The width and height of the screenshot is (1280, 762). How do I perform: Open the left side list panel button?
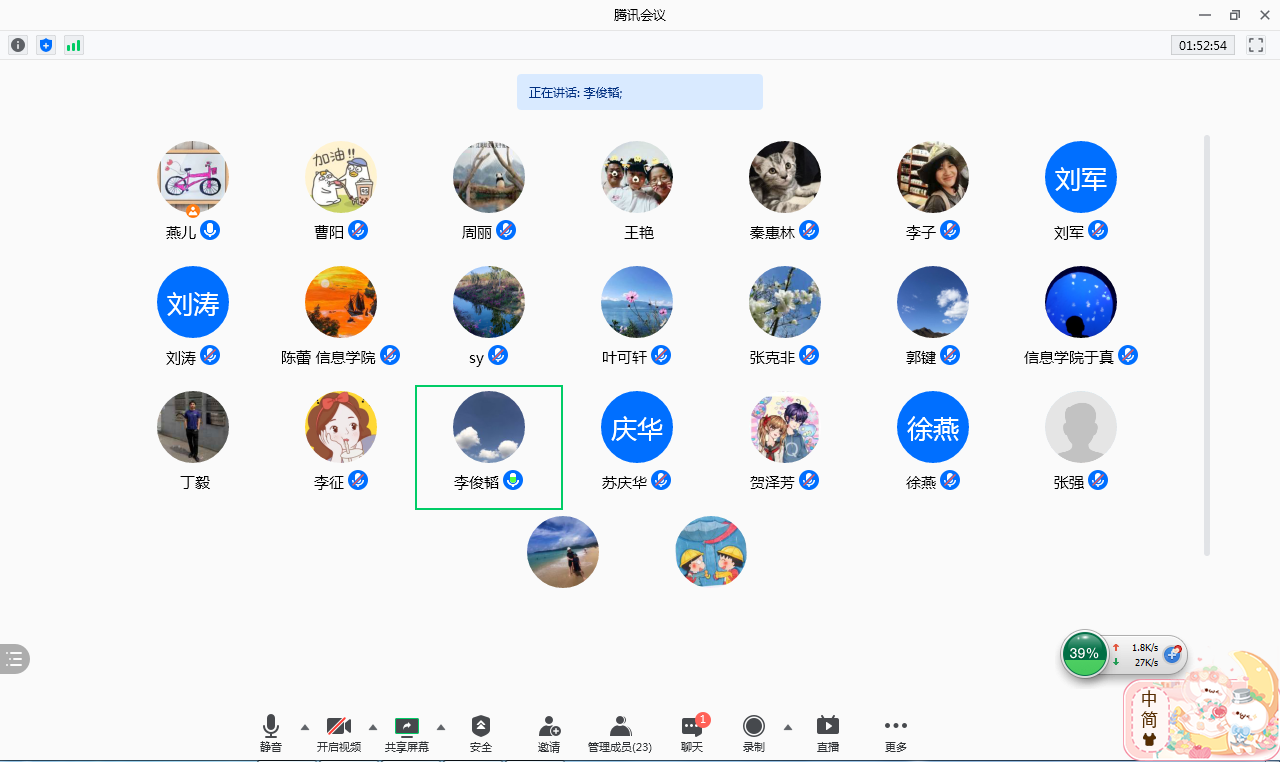pos(14,658)
